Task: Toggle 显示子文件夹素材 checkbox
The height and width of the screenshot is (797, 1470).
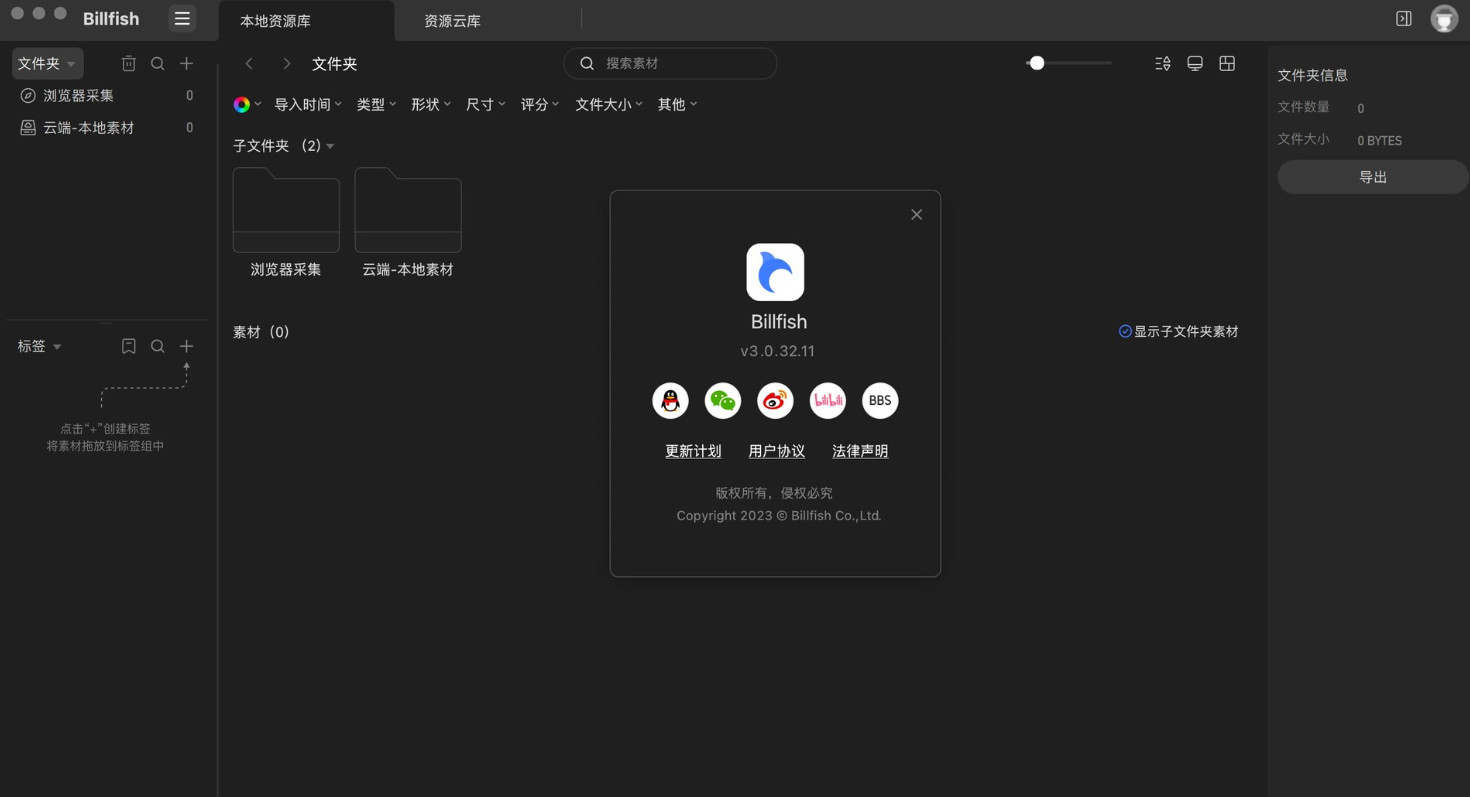Action: (1125, 331)
